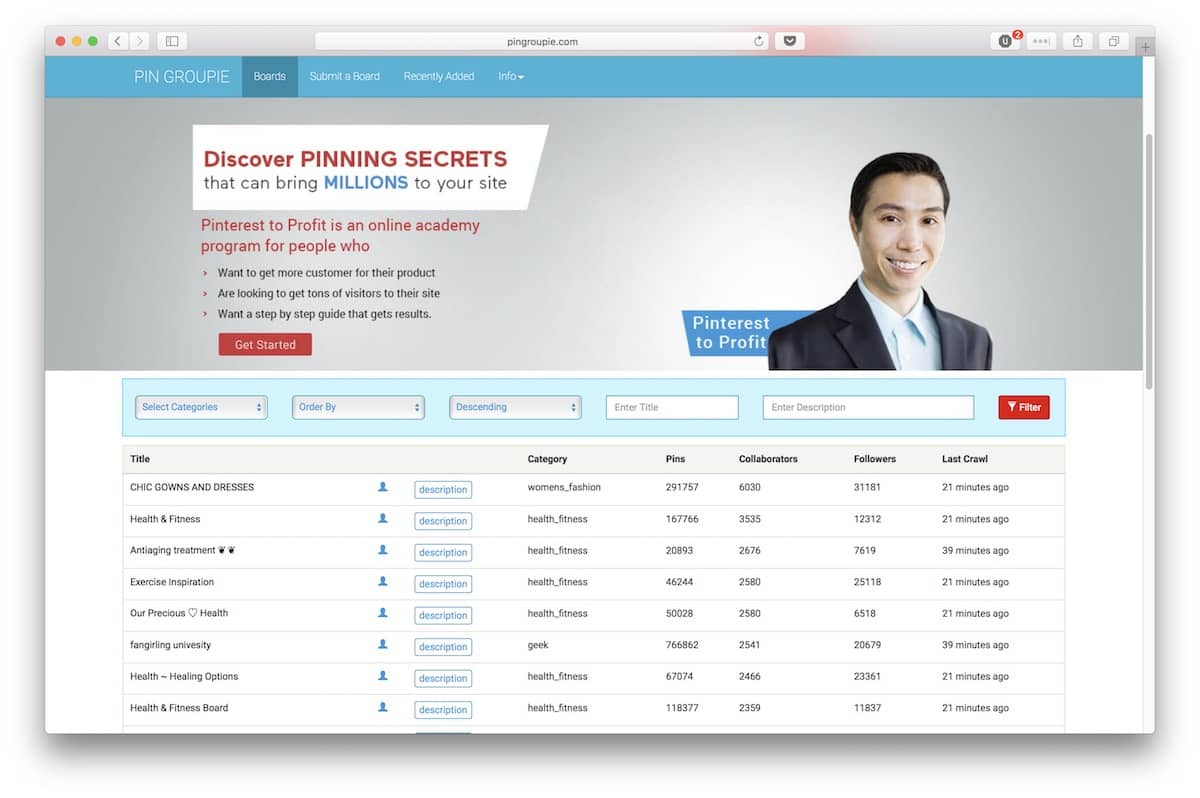Toggle the Safari sidebar icon
The height and width of the screenshot is (798, 1200).
172,41
